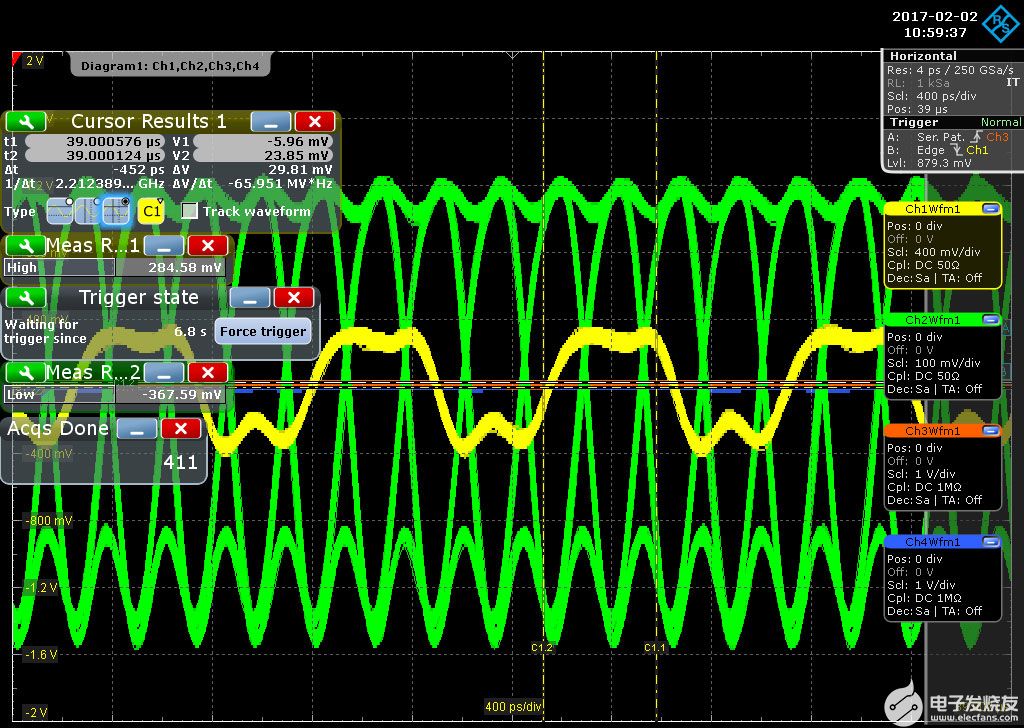This screenshot has height=728, width=1024.
Task: Minimize the Ch1Wfm1 signal box
Action: tap(990, 209)
